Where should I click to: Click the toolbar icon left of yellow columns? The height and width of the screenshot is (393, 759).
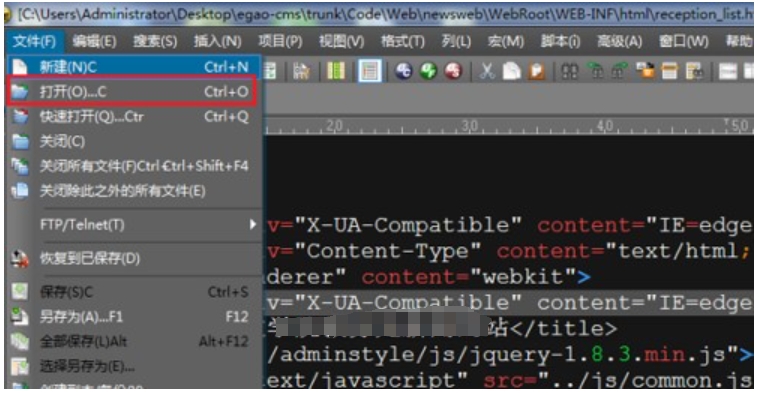(302, 72)
